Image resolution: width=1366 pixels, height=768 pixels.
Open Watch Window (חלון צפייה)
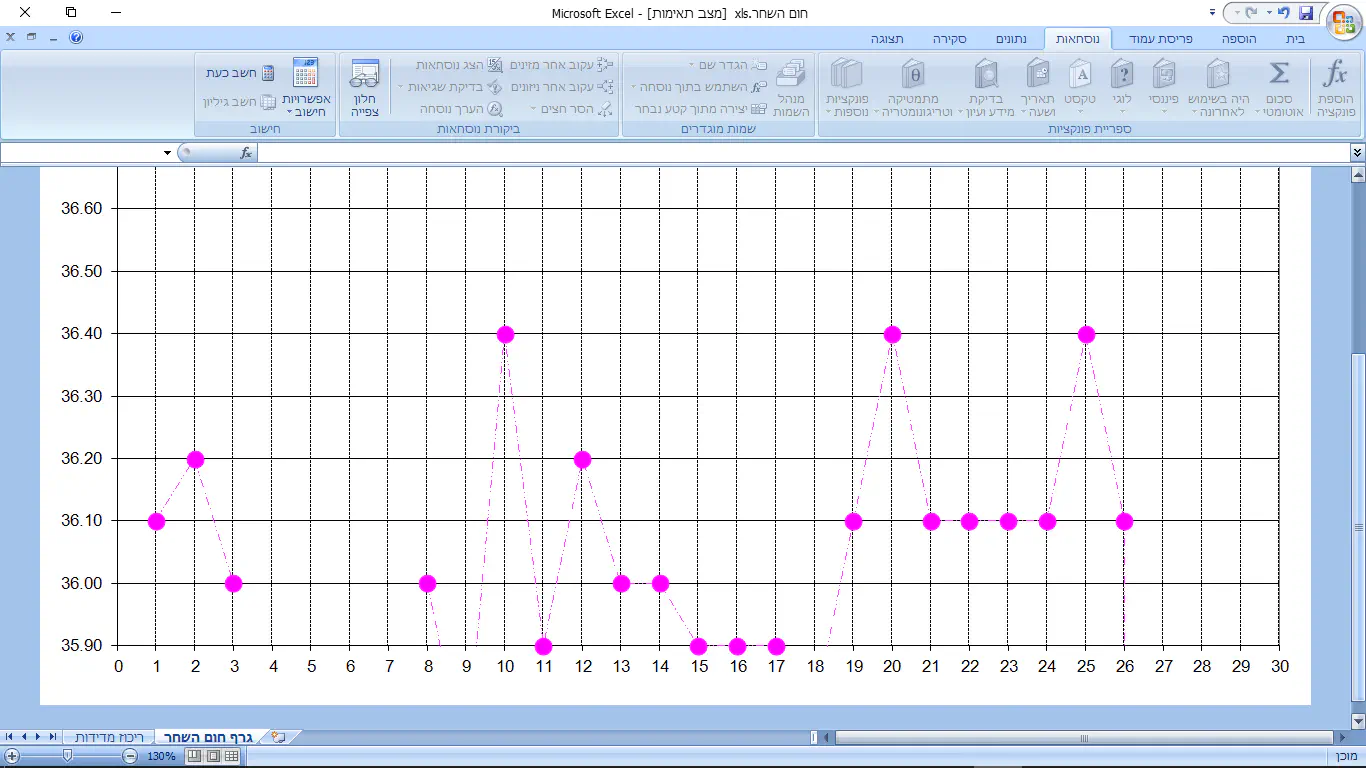point(365,88)
